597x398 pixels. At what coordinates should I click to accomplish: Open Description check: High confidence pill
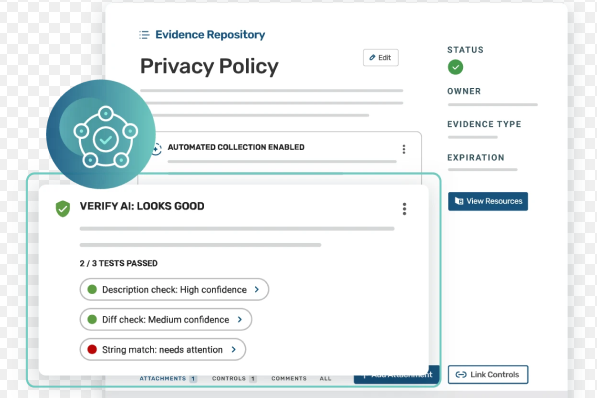174,289
